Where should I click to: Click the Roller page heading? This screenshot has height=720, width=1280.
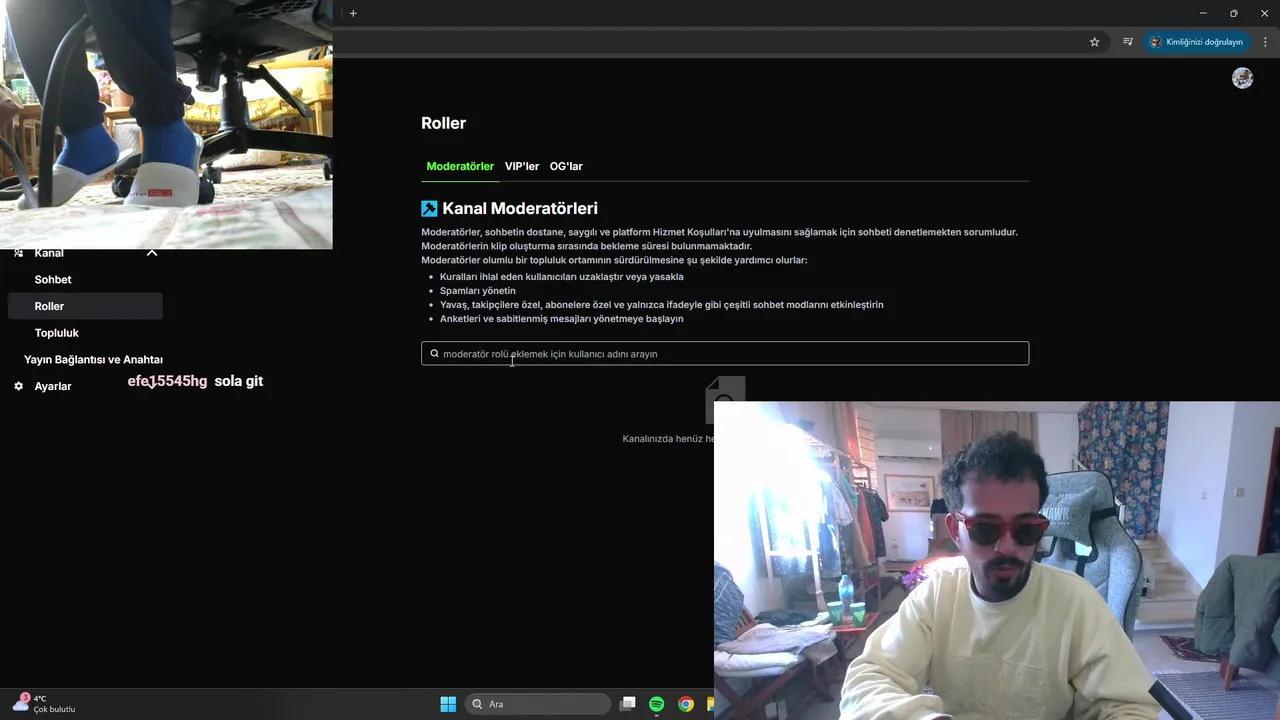pyautogui.click(x=444, y=123)
